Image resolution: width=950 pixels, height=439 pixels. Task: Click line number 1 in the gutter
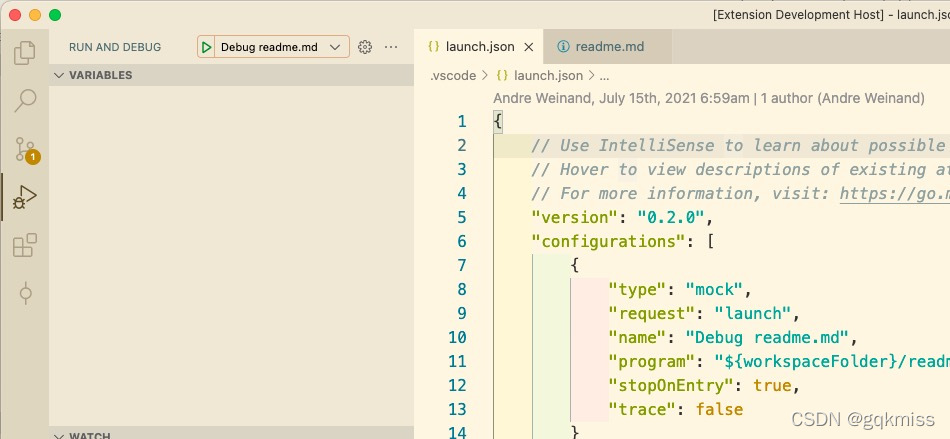point(462,122)
